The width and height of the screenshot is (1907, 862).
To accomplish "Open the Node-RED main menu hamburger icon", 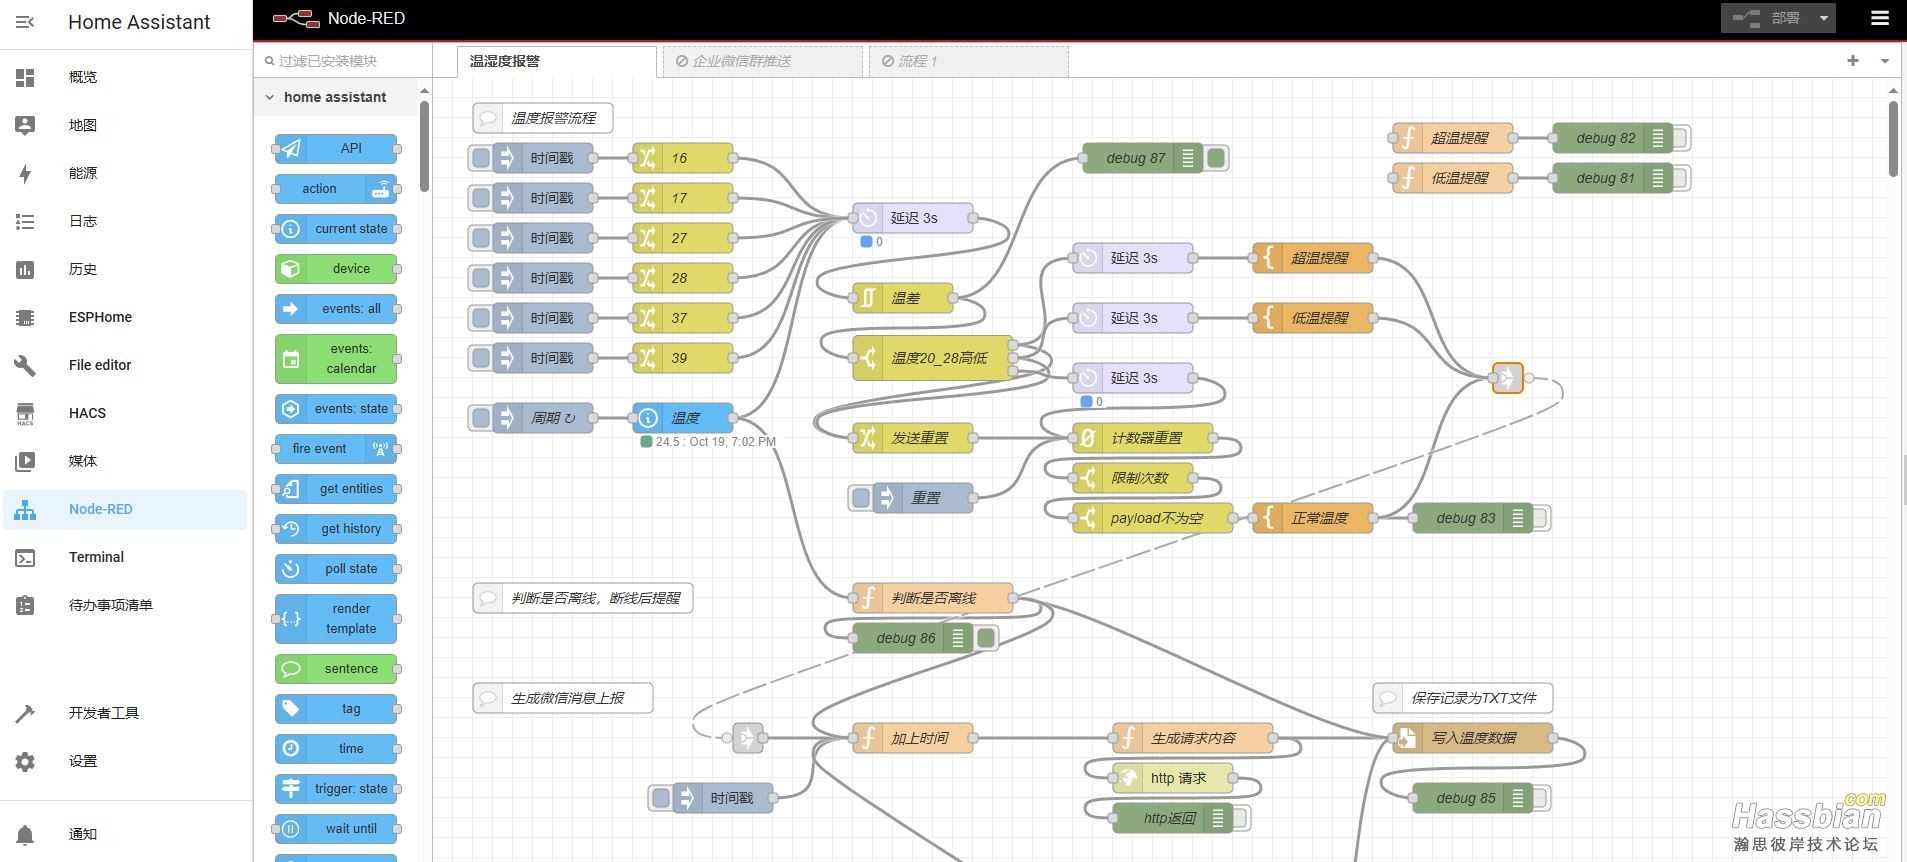I will [1880, 18].
